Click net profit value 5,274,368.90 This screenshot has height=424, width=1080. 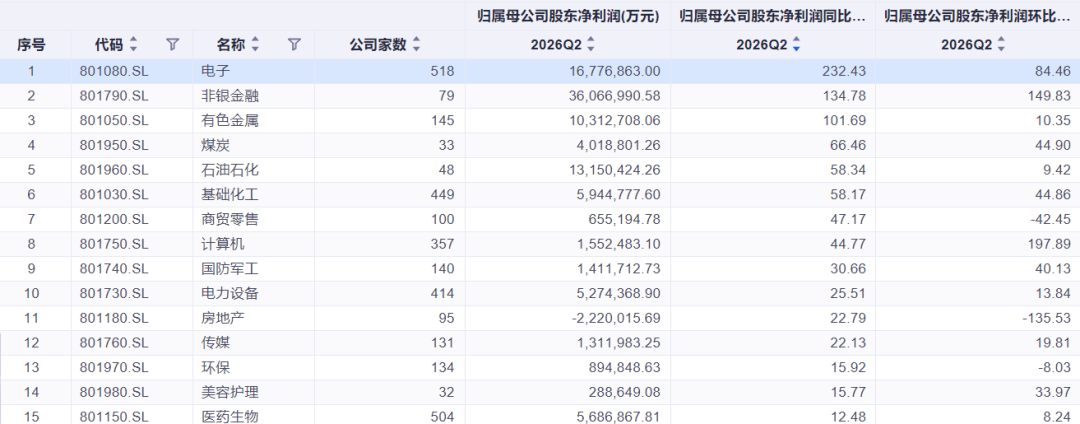point(619,294)
